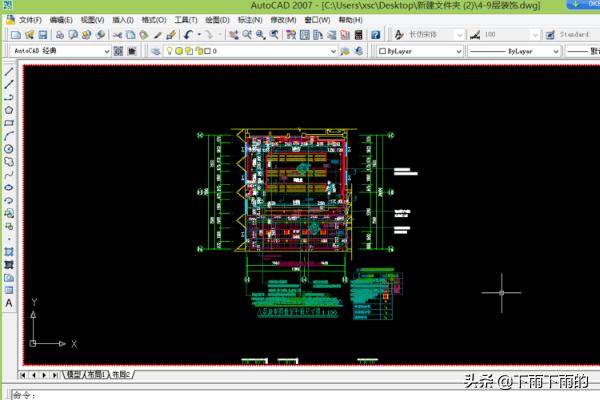This screenshot has width=600, height=400.
Task: Open the 格式(O) menu
Action: click(x=154, y=20)
